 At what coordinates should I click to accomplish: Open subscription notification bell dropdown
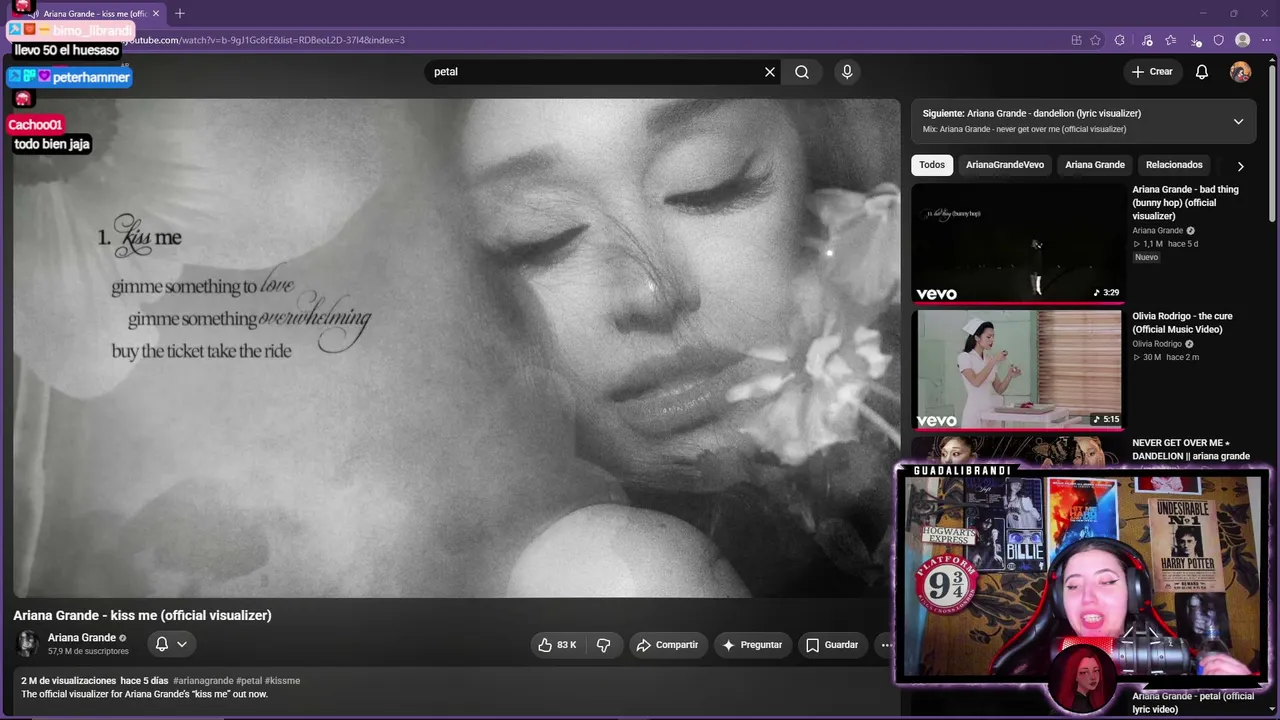point(171,644)
